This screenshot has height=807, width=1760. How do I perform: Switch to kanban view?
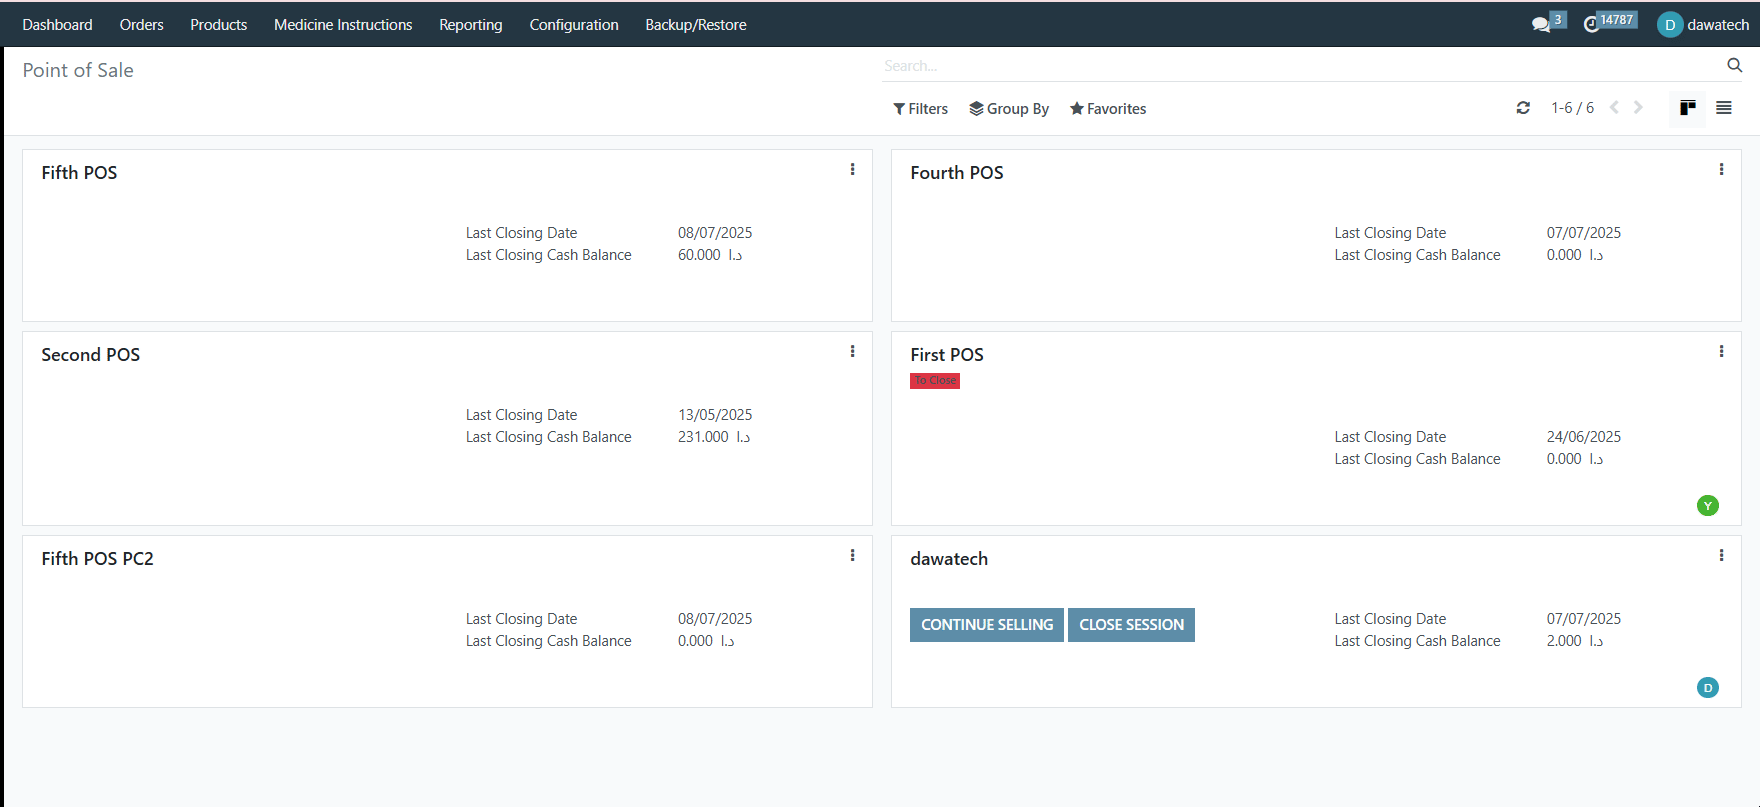1688,108
